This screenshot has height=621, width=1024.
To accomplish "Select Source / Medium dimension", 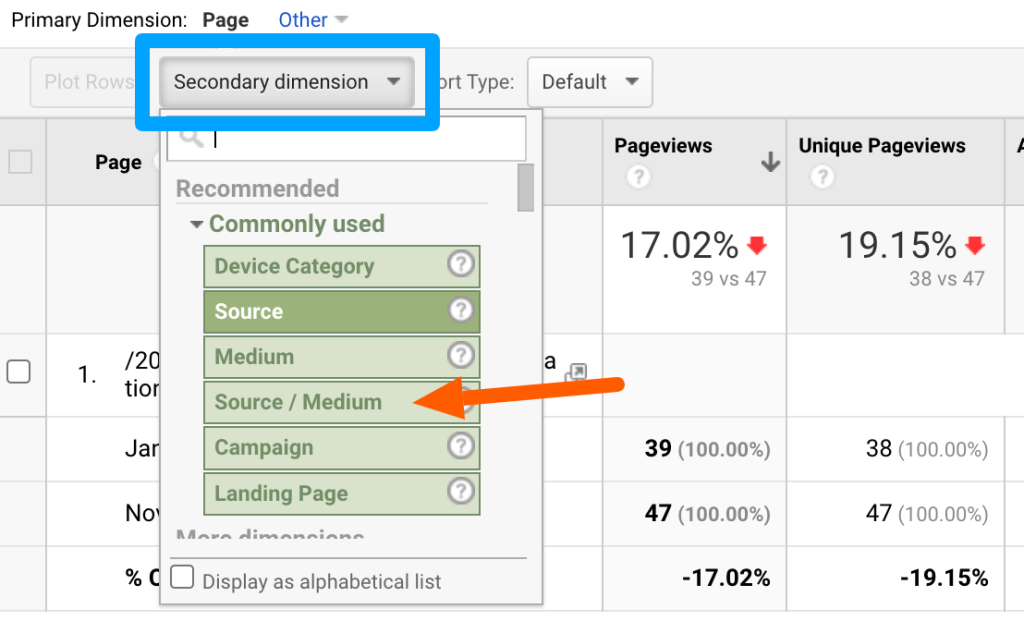I will click(x=342, y=402).
